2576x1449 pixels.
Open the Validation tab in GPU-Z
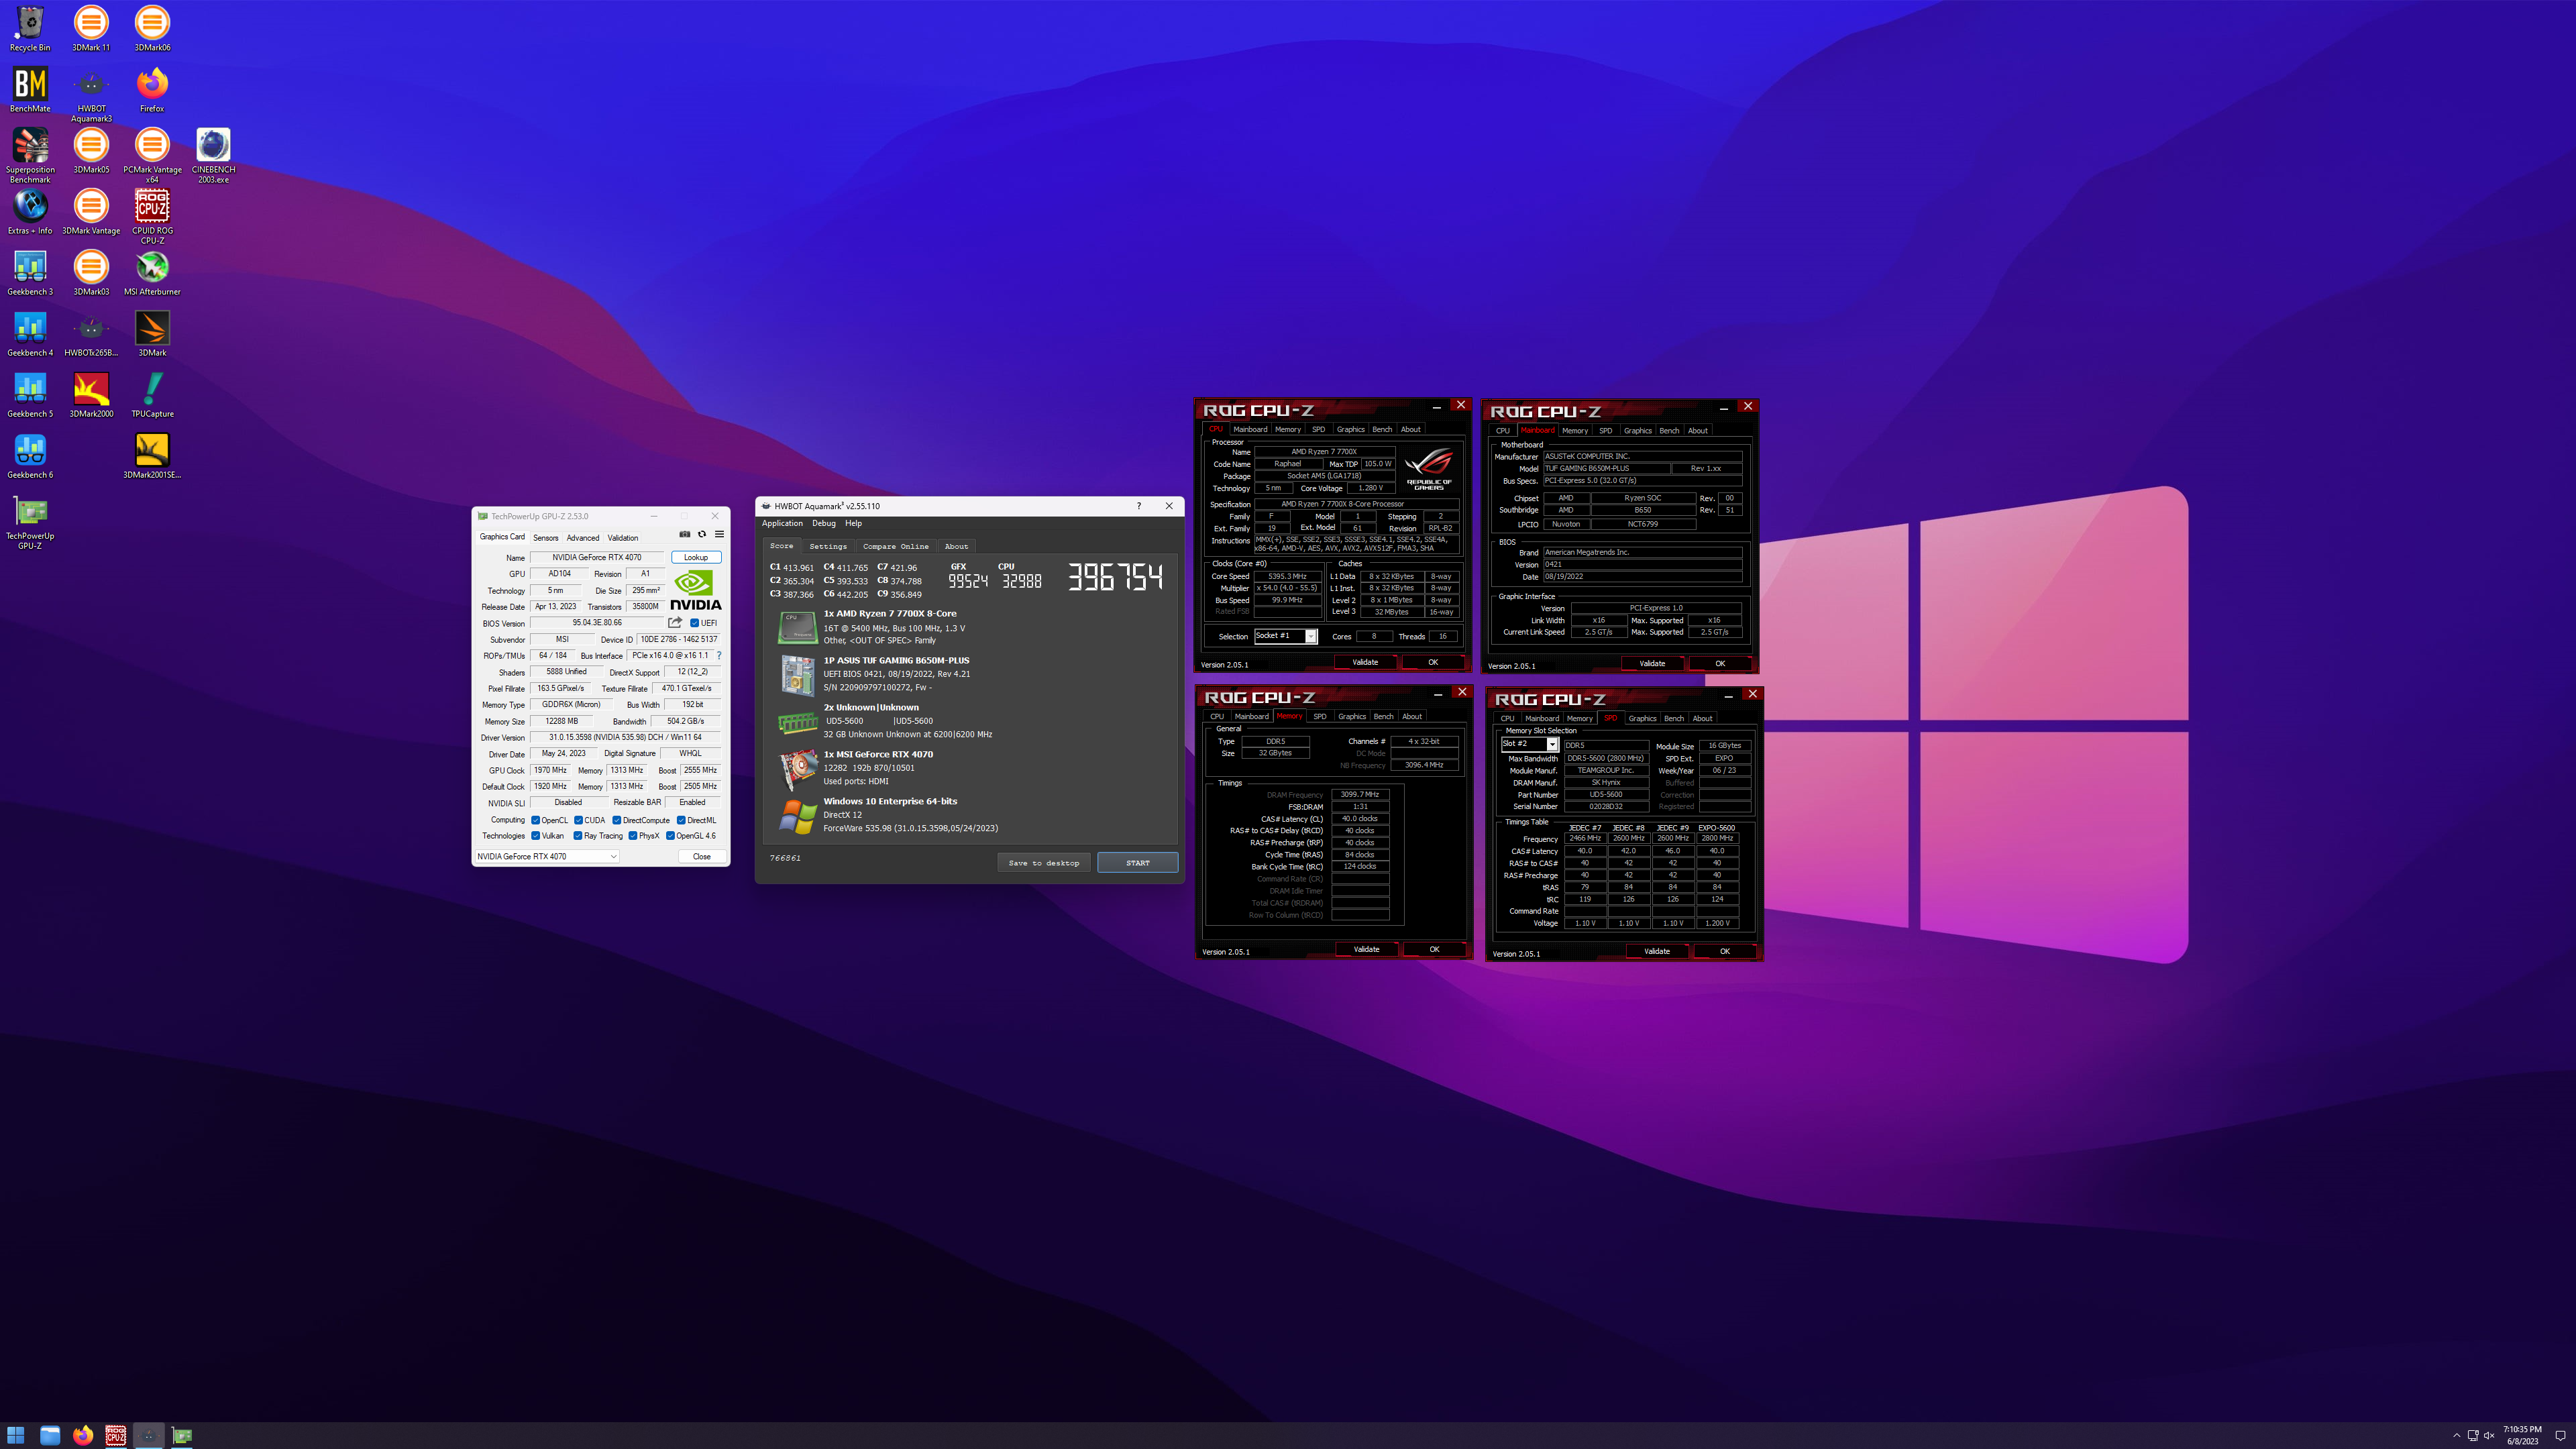click(623, 538)
